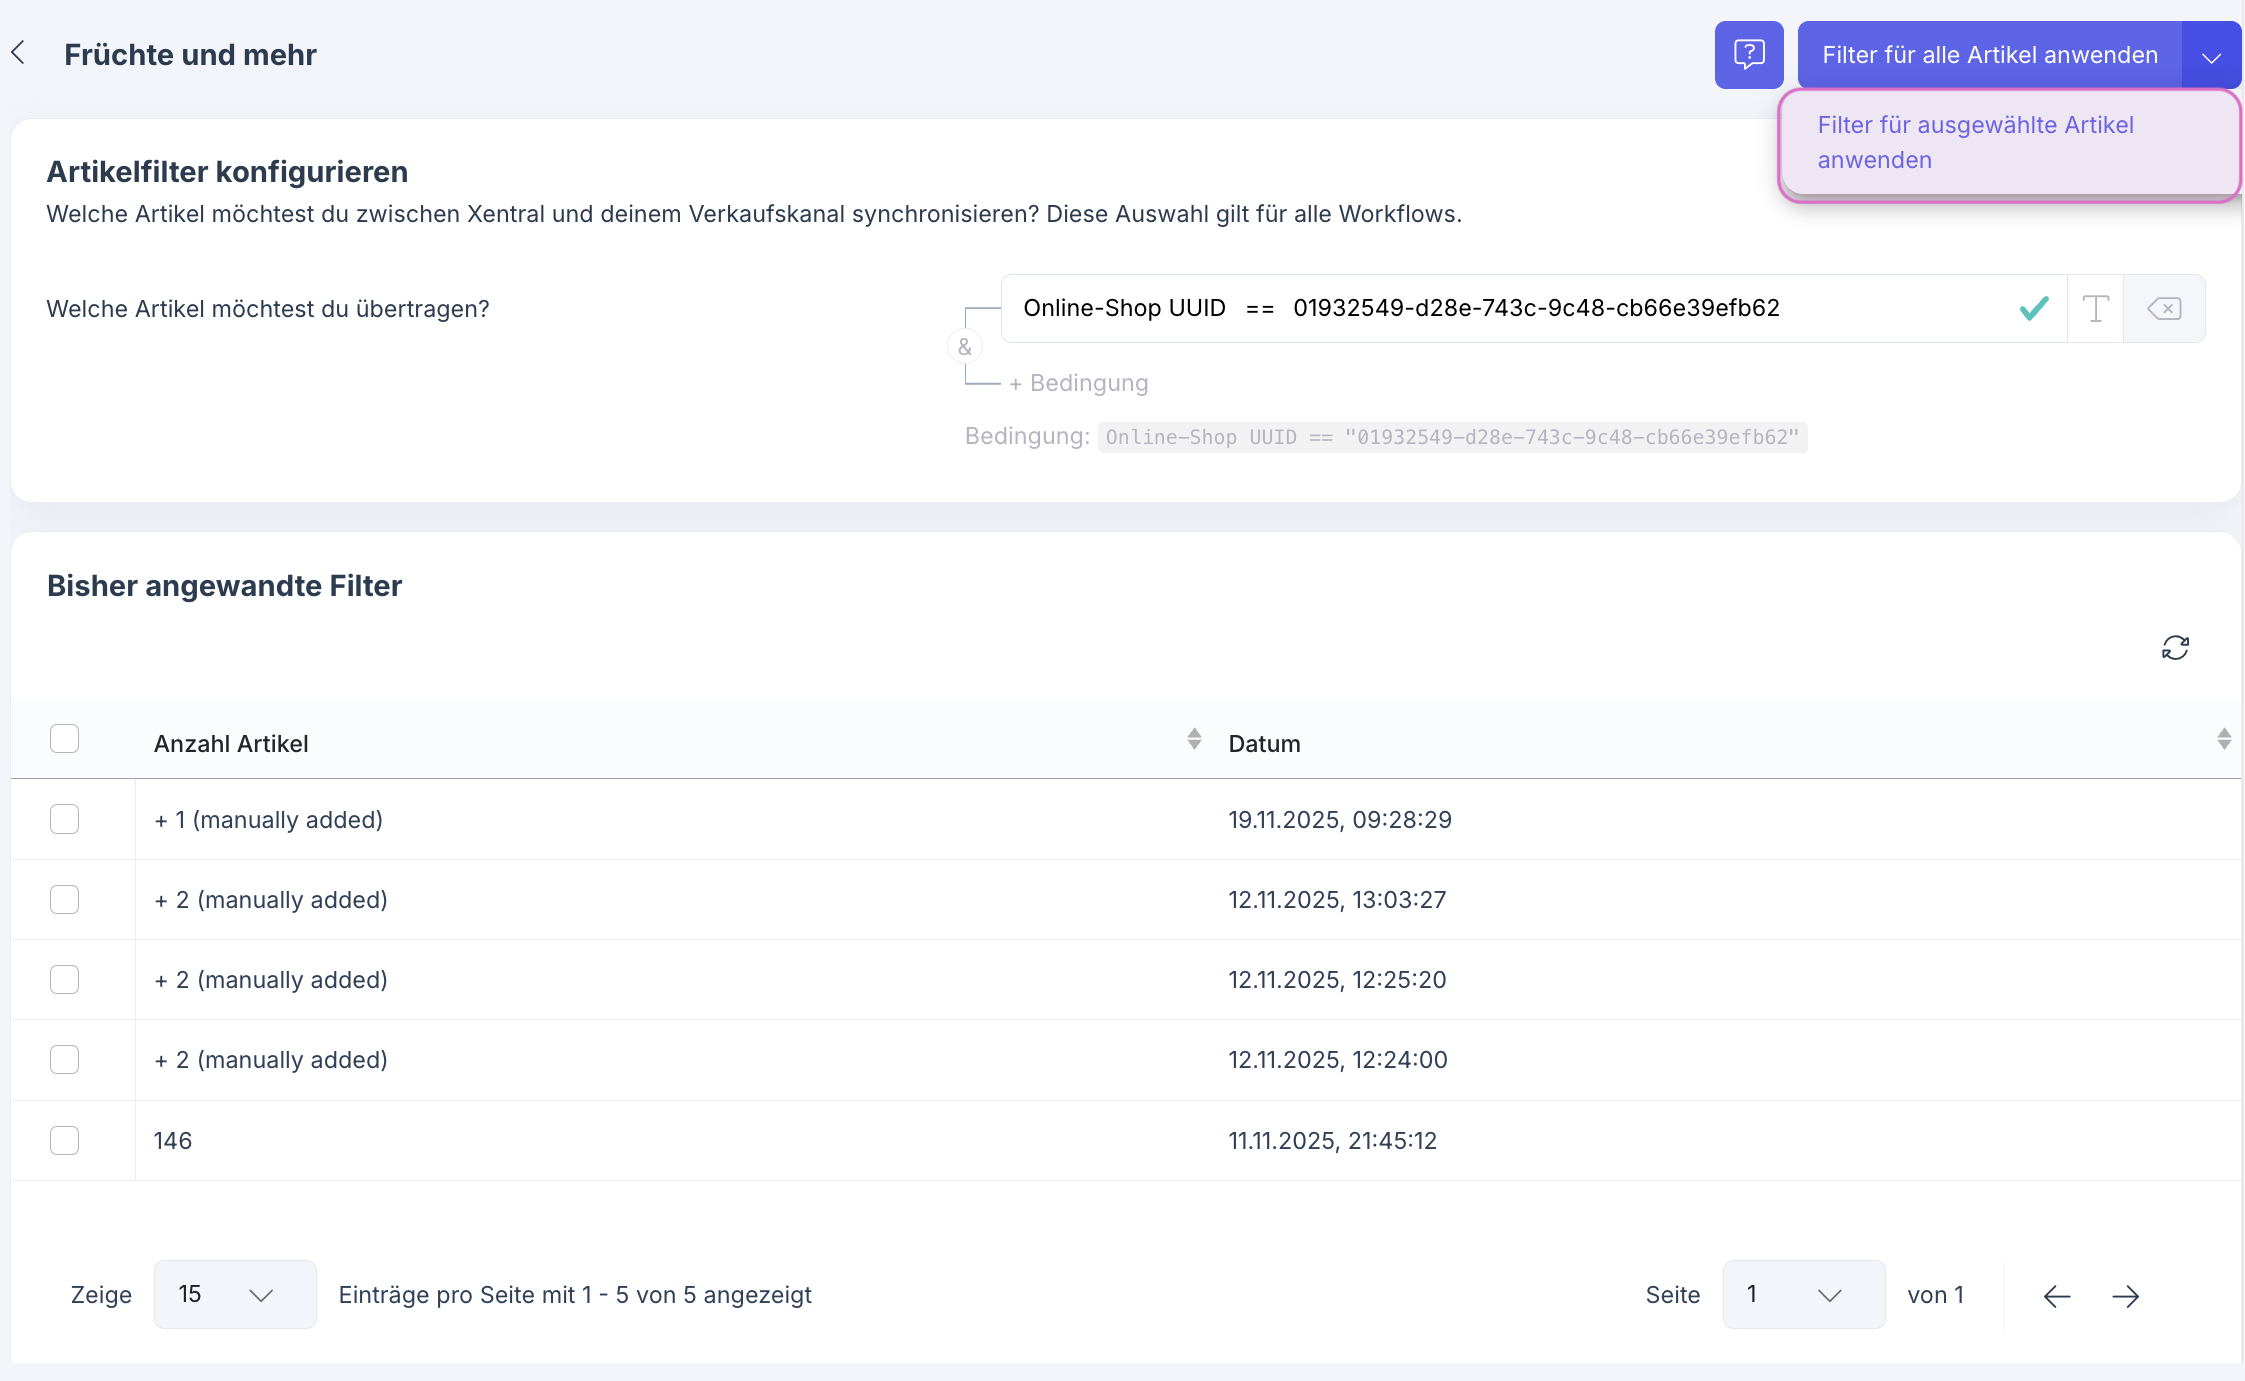
Task: Open the help chat icon button
Action: 1748,55
